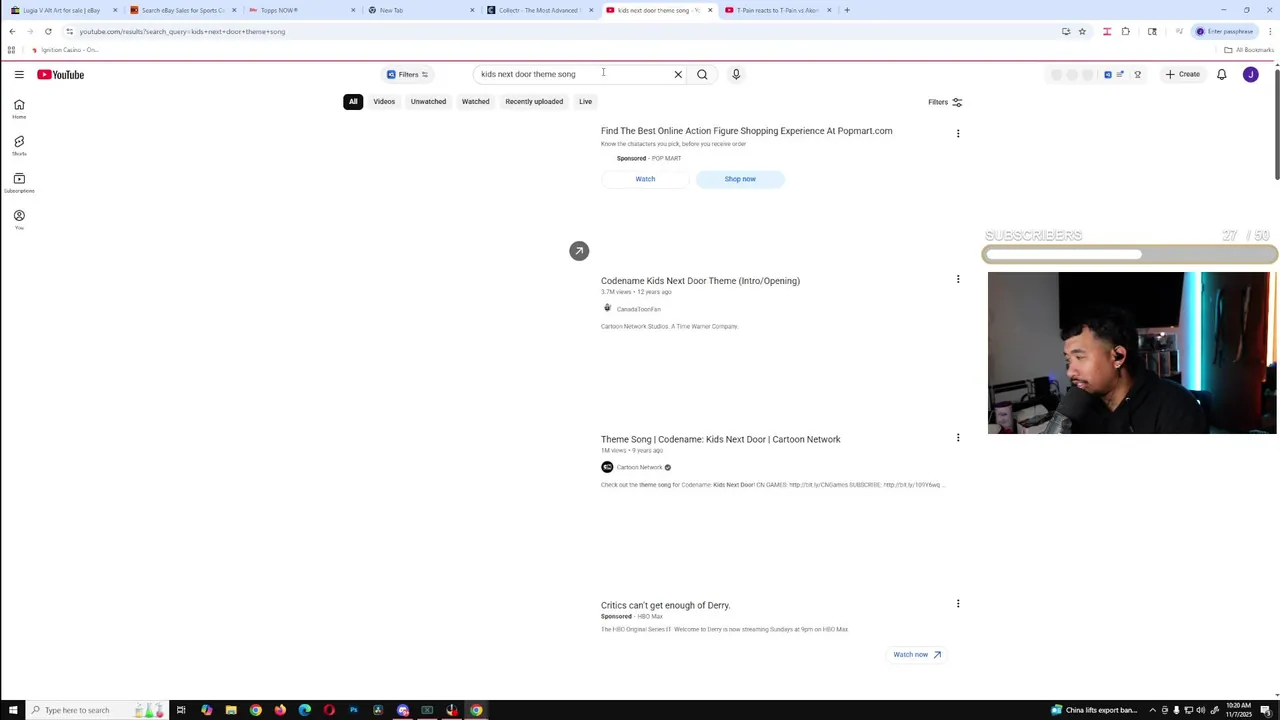Viewport: 1280px width, 720px height.
Task: Open Shorts in the left sidebar
Action: [19, 146]
